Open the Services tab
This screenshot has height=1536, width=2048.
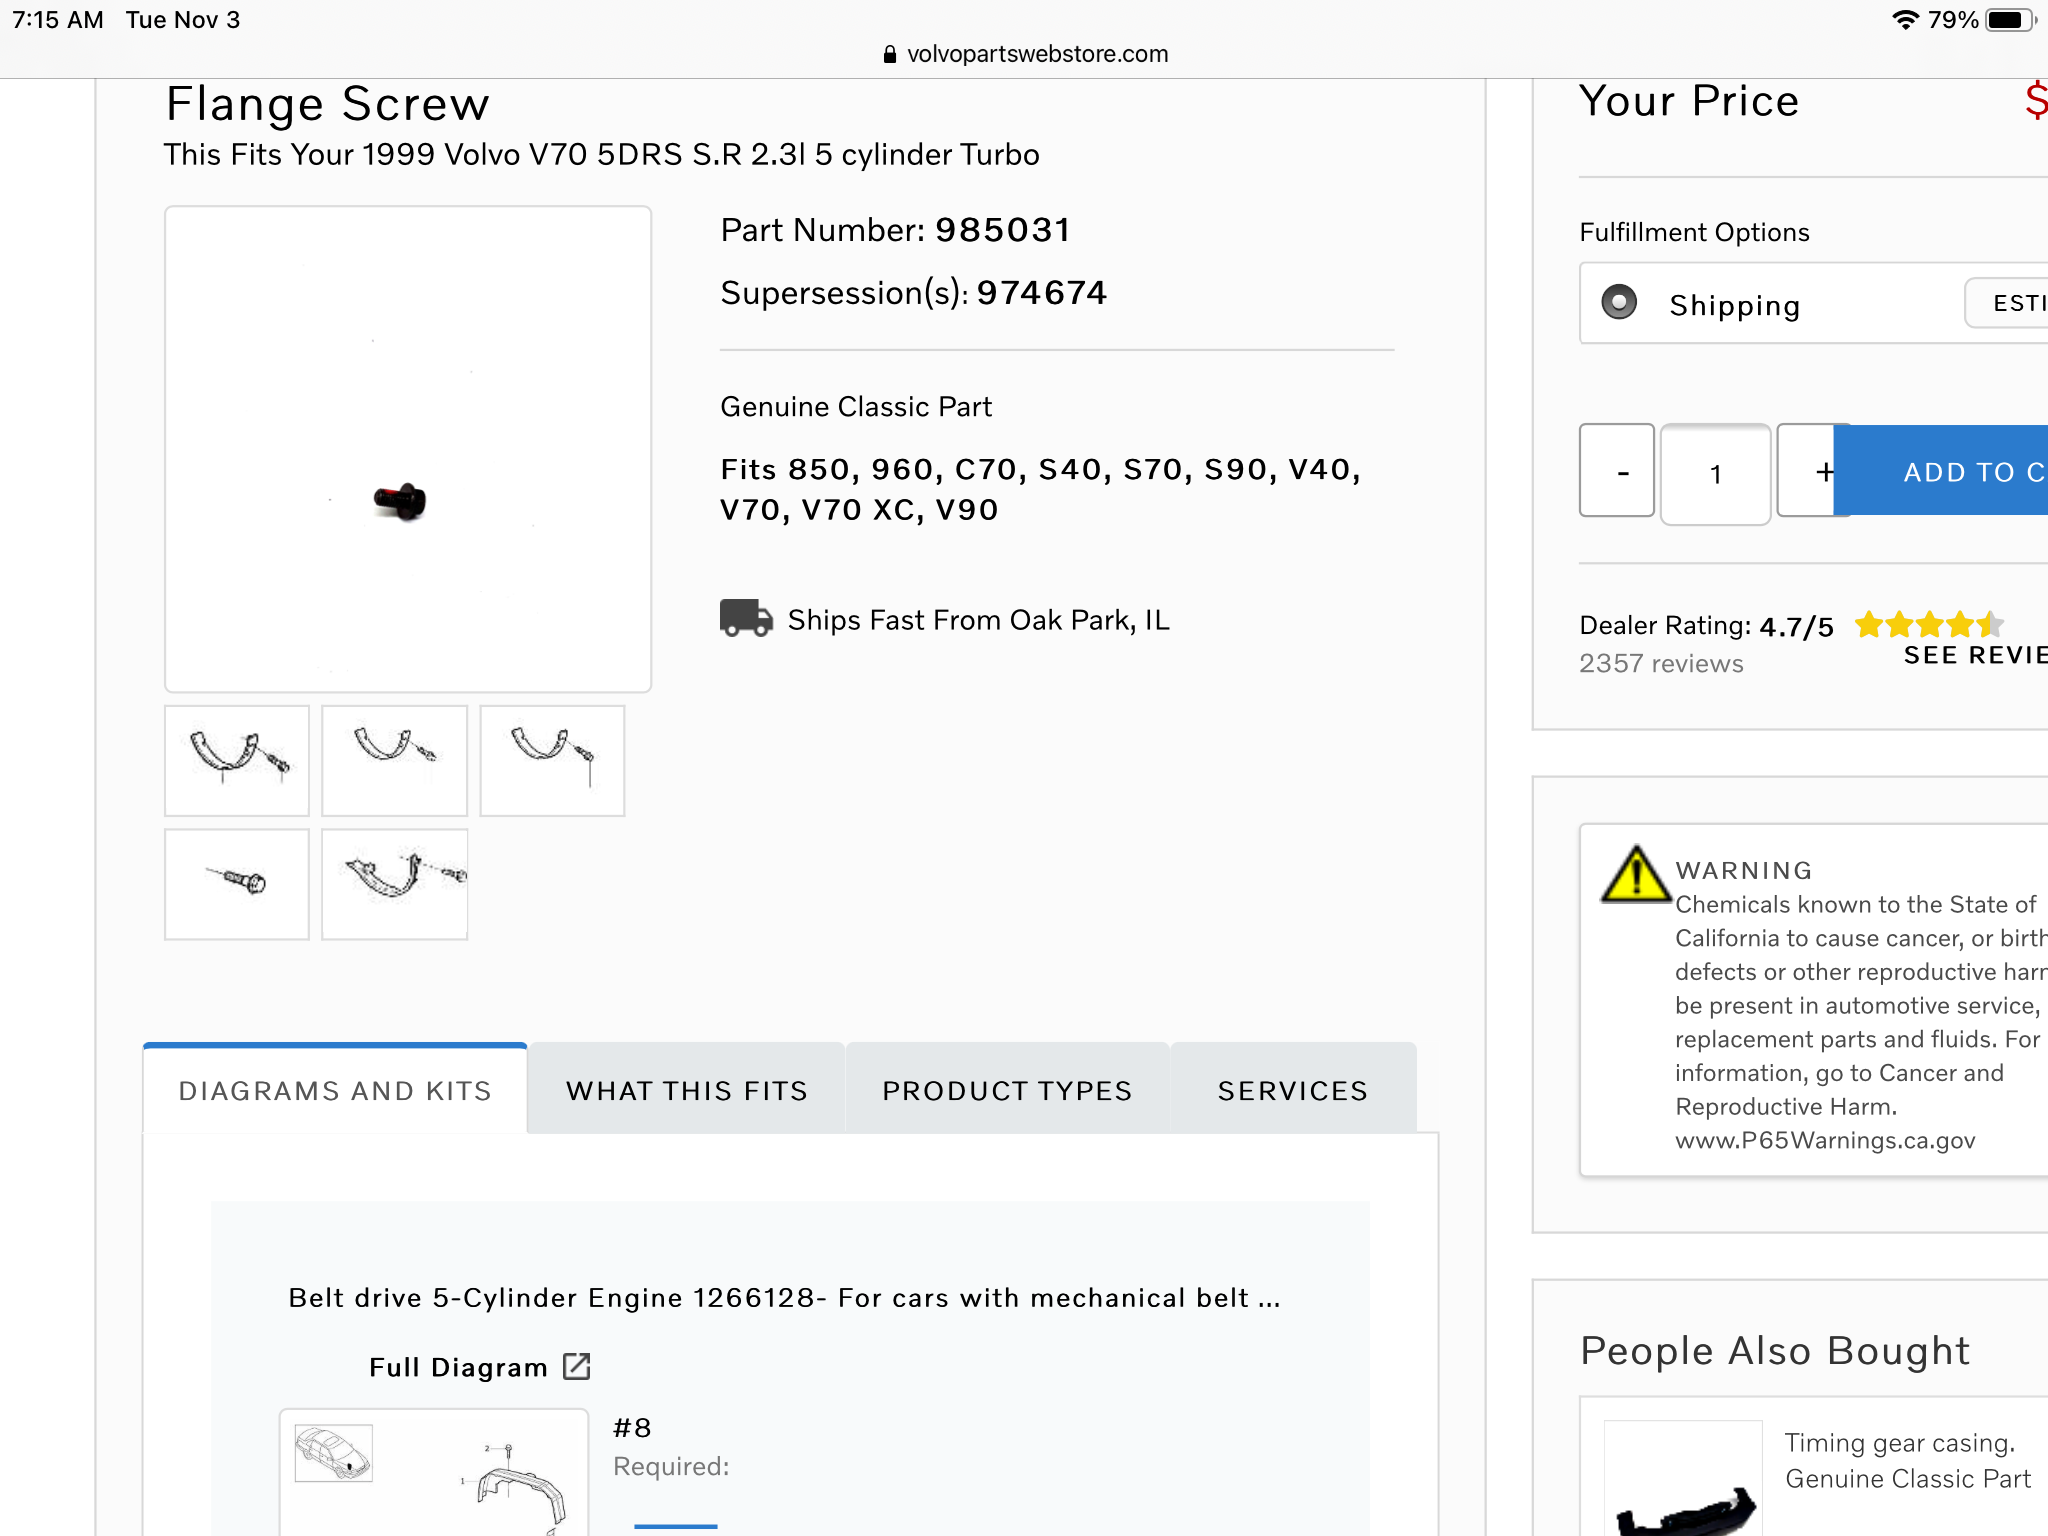tap(1292, 1090)
